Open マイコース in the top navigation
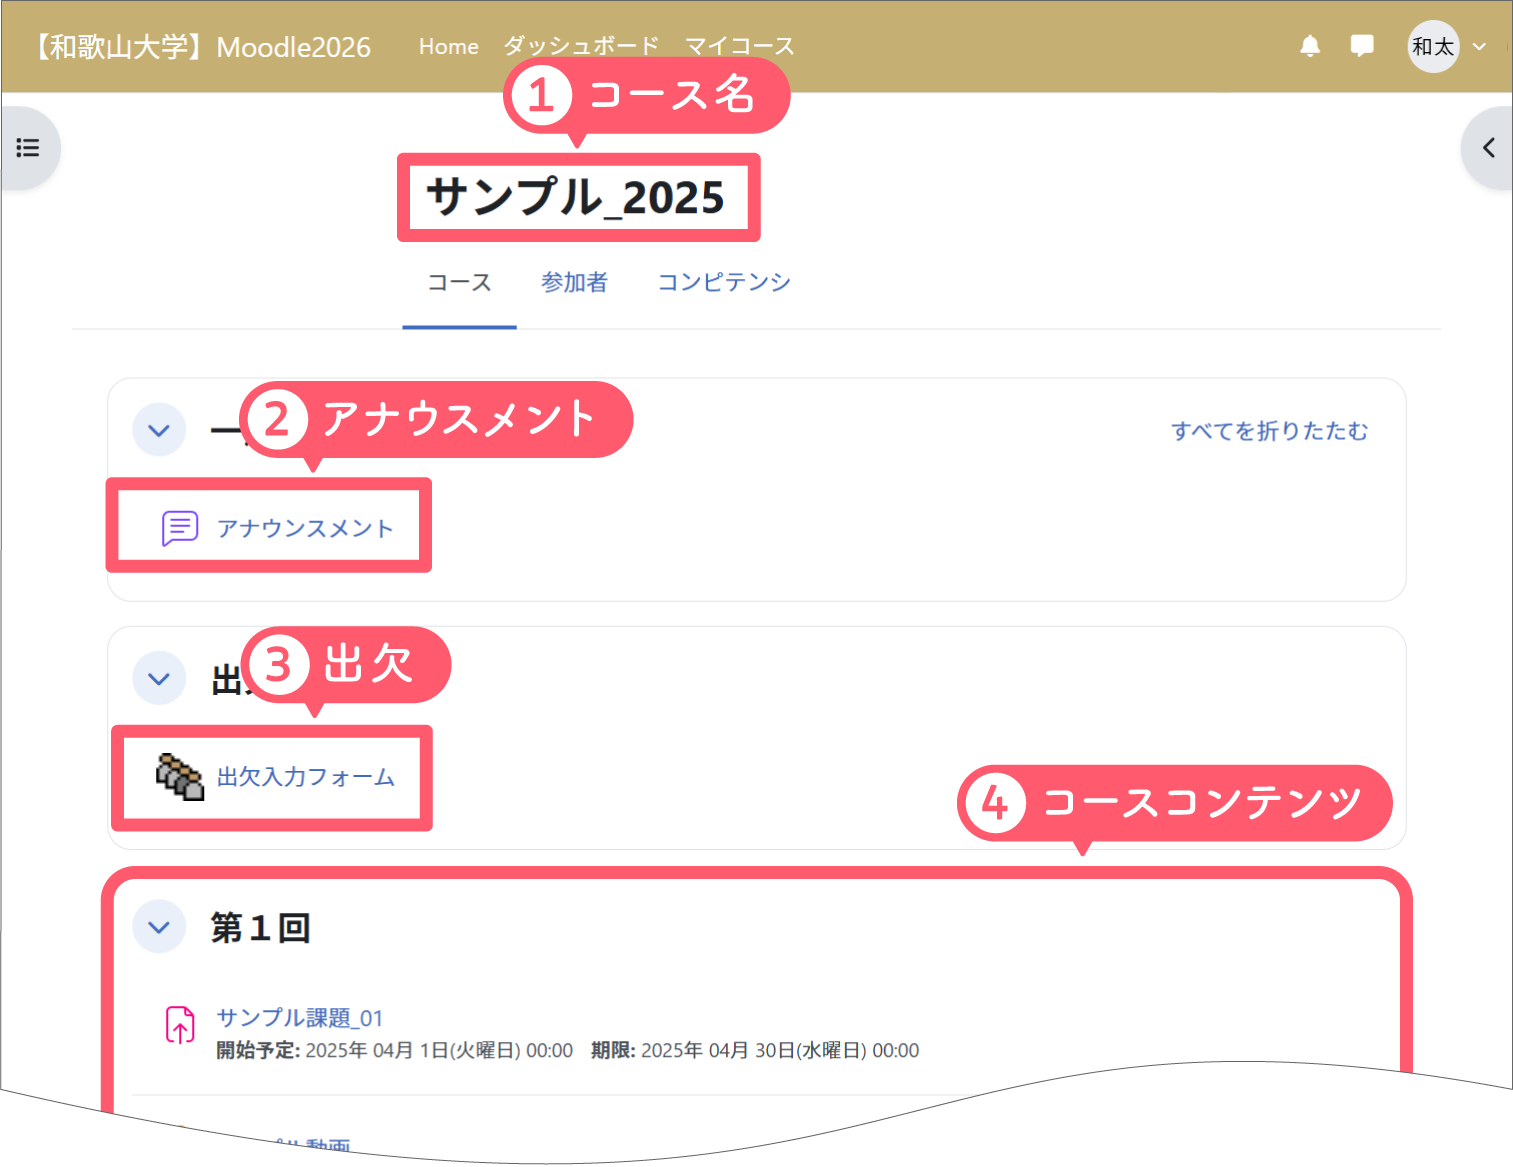Image resolution: width=1513 pixels, height=1167 pixels. (x=739, y=47)
